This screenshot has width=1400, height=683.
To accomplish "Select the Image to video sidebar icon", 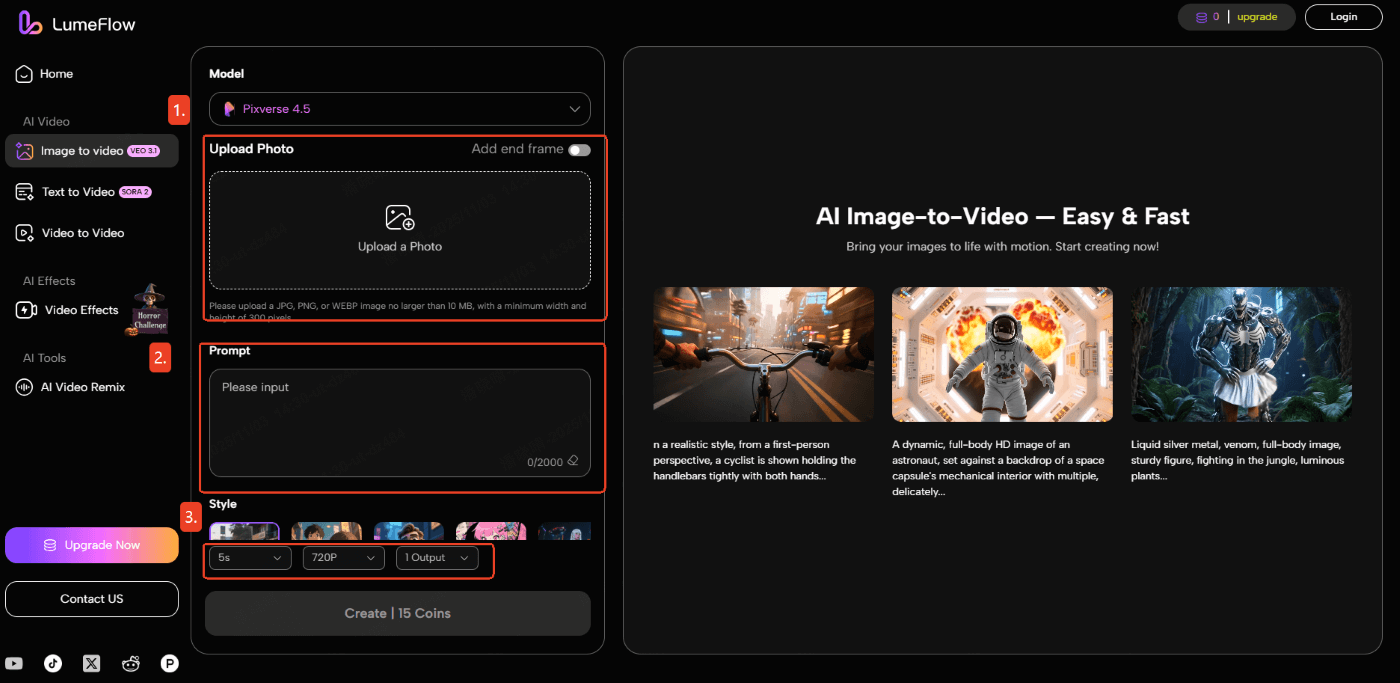I will point(23,150).
